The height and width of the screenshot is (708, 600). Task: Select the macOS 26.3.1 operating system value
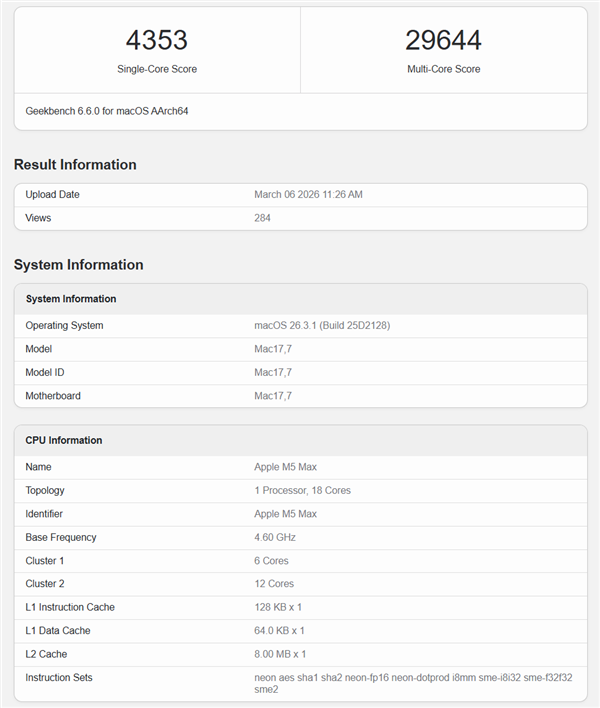point(331,326)
